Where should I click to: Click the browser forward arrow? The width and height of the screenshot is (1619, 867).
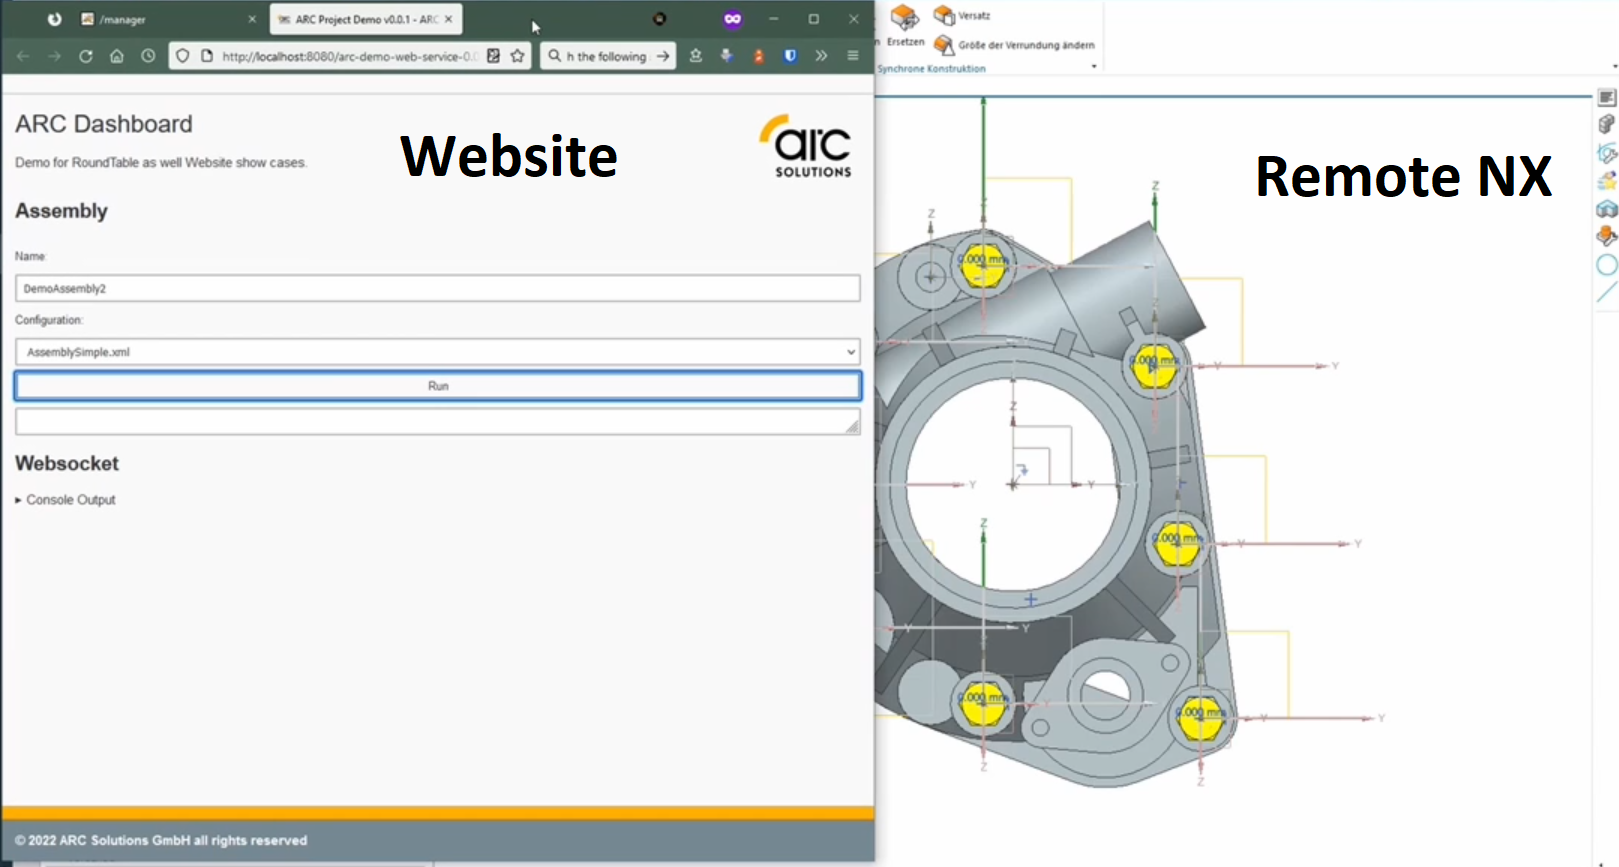pyautogui.click(x=55, y=56)
